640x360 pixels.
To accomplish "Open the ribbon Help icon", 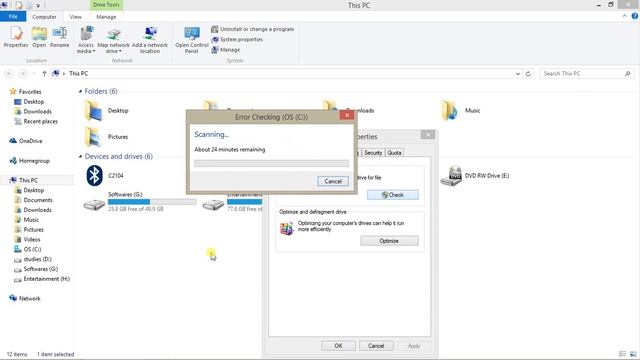I will 635,16.
